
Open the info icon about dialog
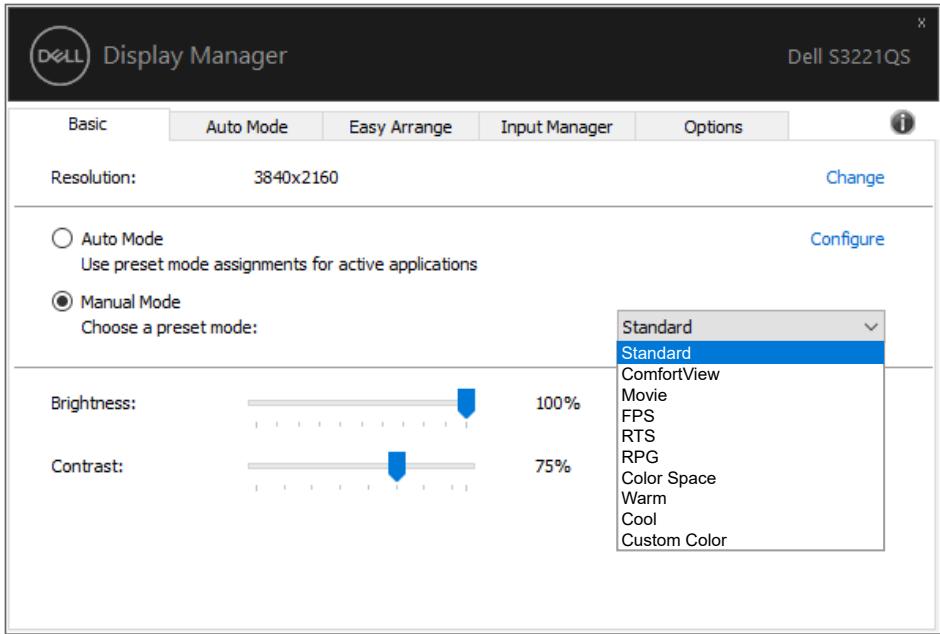coord(902,123)
